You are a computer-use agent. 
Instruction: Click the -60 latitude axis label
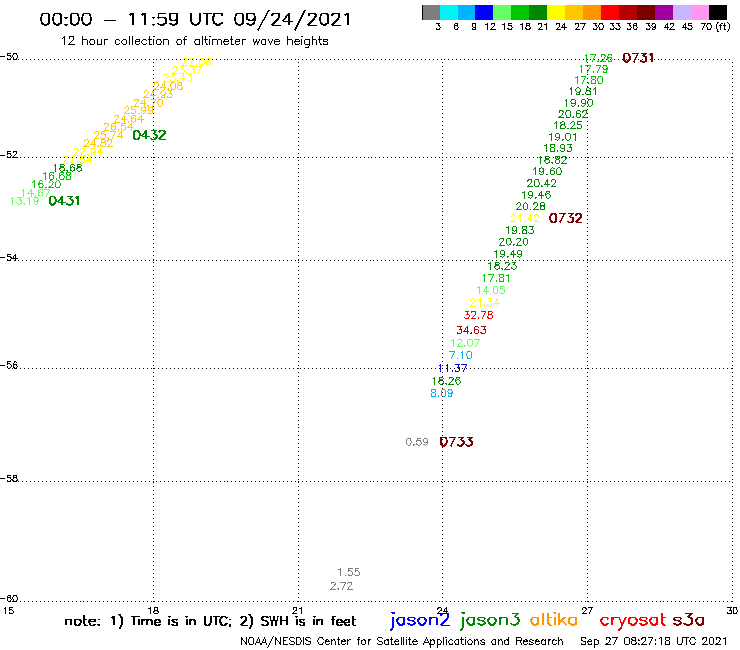(9, 598)
